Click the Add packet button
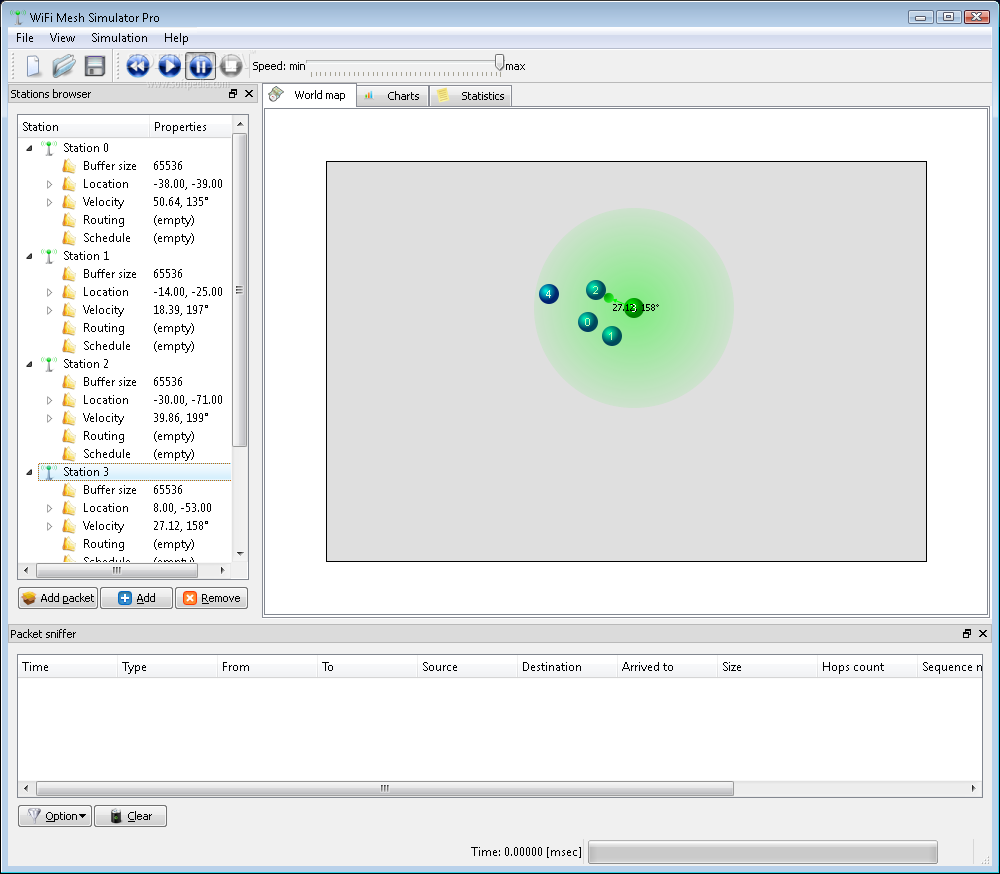 coord(58,598)
